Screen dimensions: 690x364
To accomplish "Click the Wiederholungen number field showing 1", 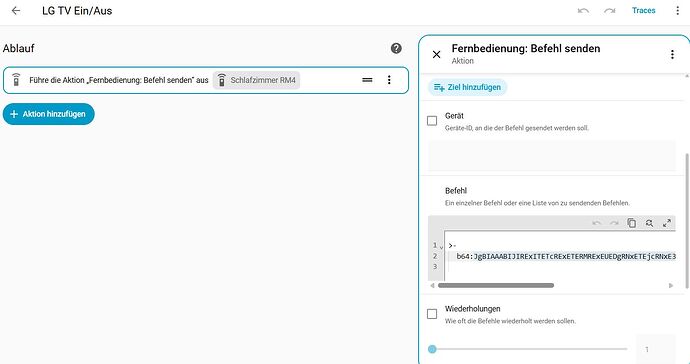I will coord(656,349).
